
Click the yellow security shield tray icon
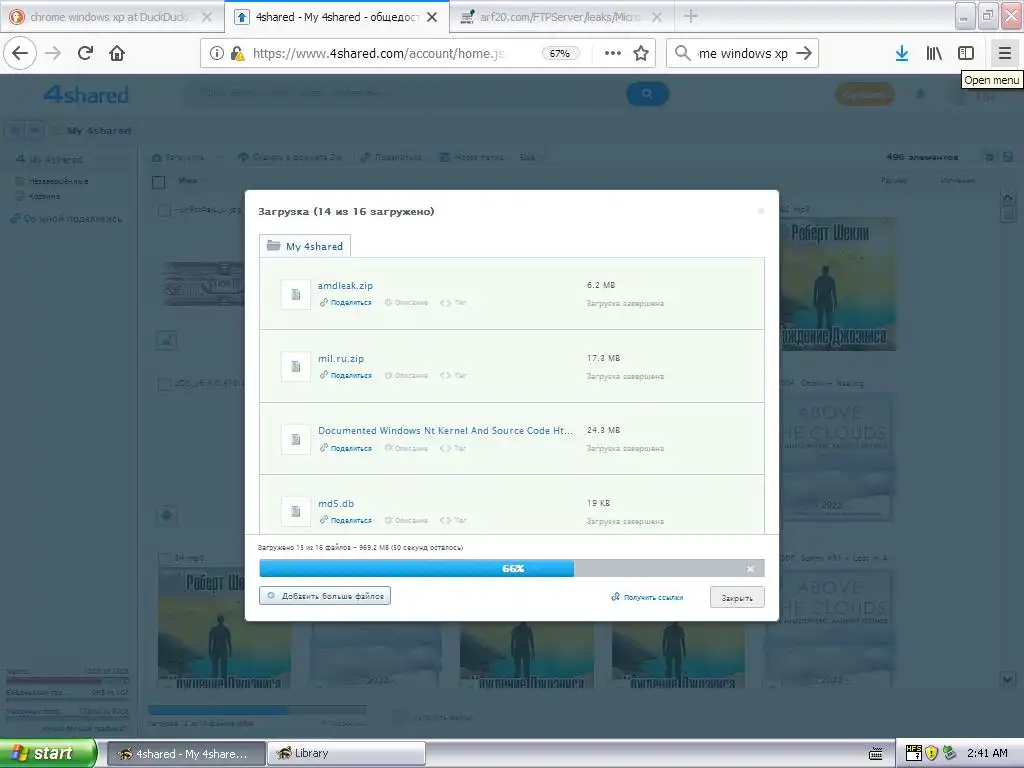coord(931,753)
